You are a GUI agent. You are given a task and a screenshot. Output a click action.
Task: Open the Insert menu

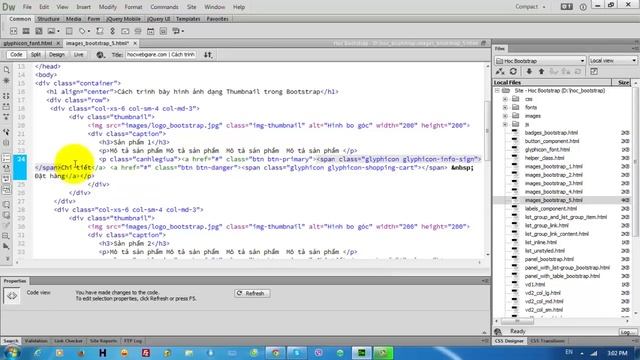point(84,7)
